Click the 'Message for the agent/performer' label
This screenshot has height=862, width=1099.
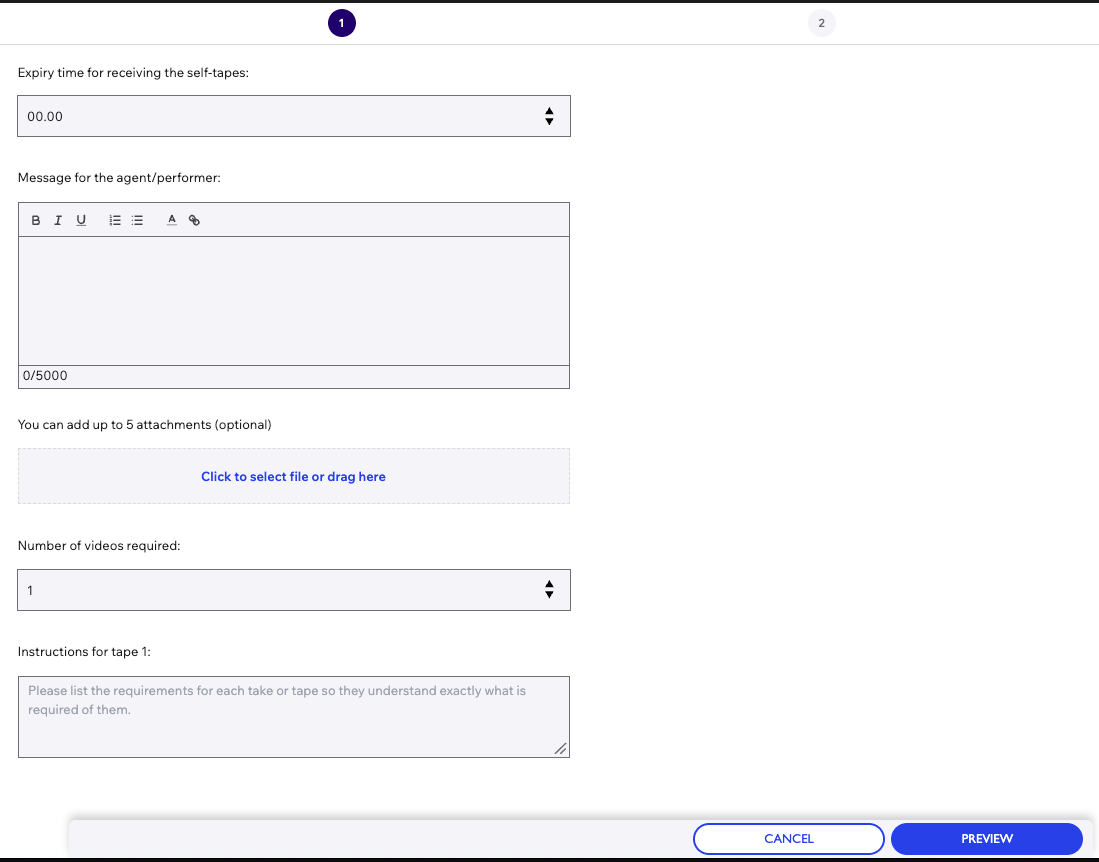pos(119,178)
